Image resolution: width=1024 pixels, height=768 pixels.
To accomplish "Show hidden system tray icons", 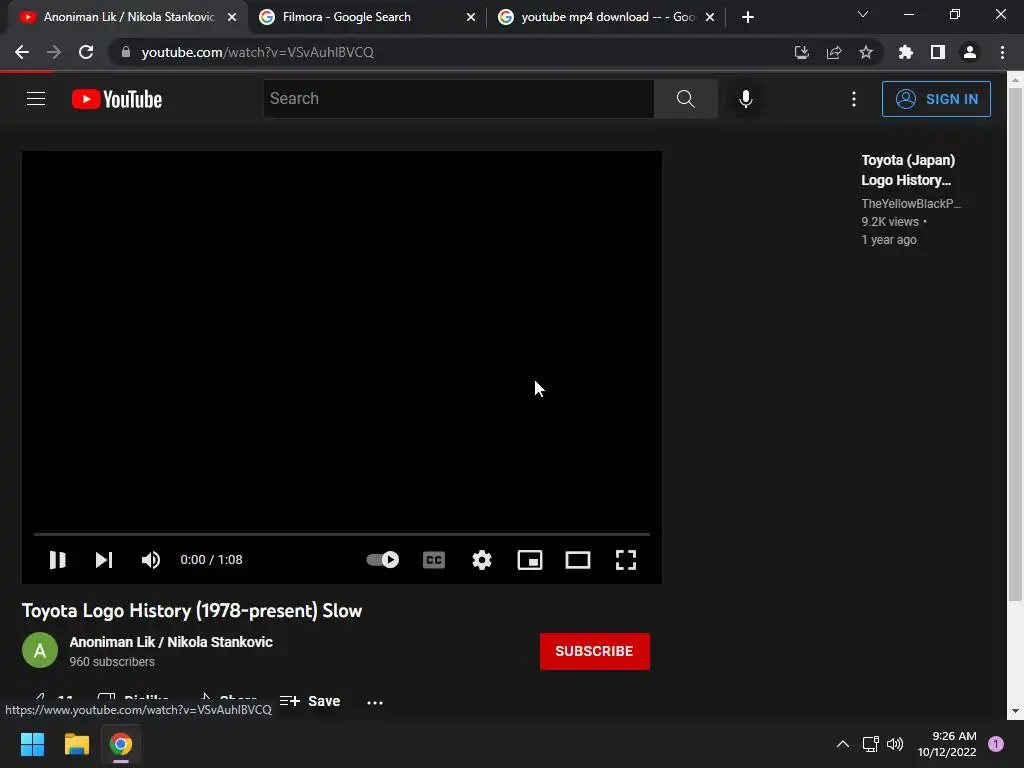I will click(x=843, y=744).
